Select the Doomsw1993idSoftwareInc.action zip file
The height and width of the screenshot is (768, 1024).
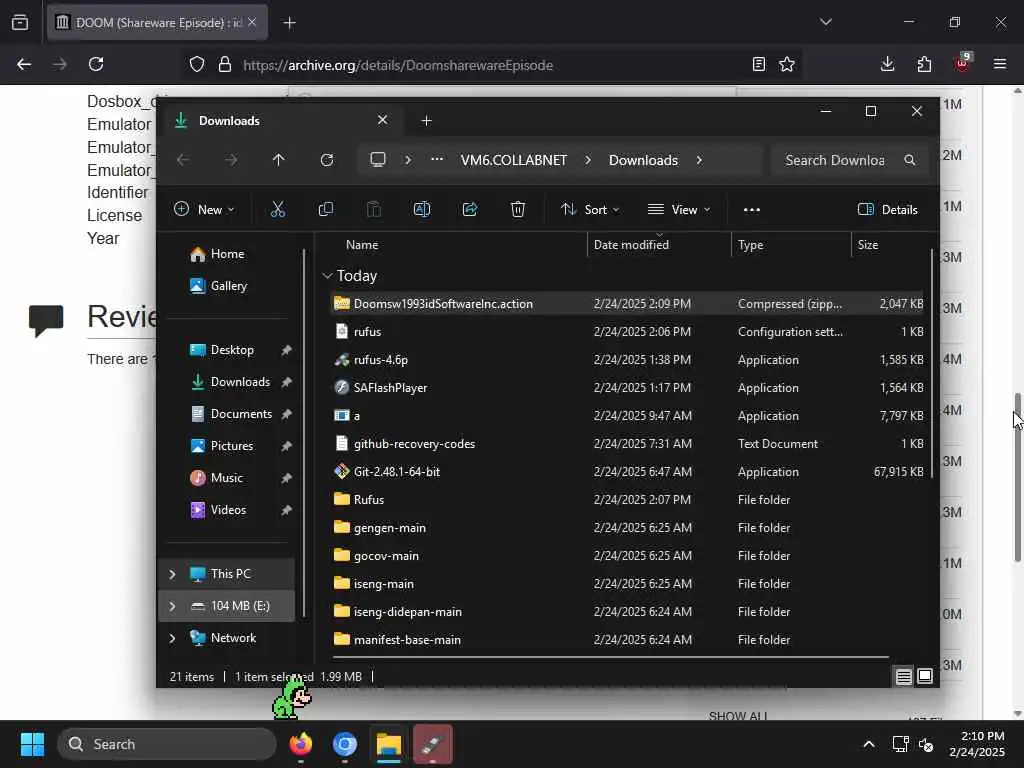(627, 304)
